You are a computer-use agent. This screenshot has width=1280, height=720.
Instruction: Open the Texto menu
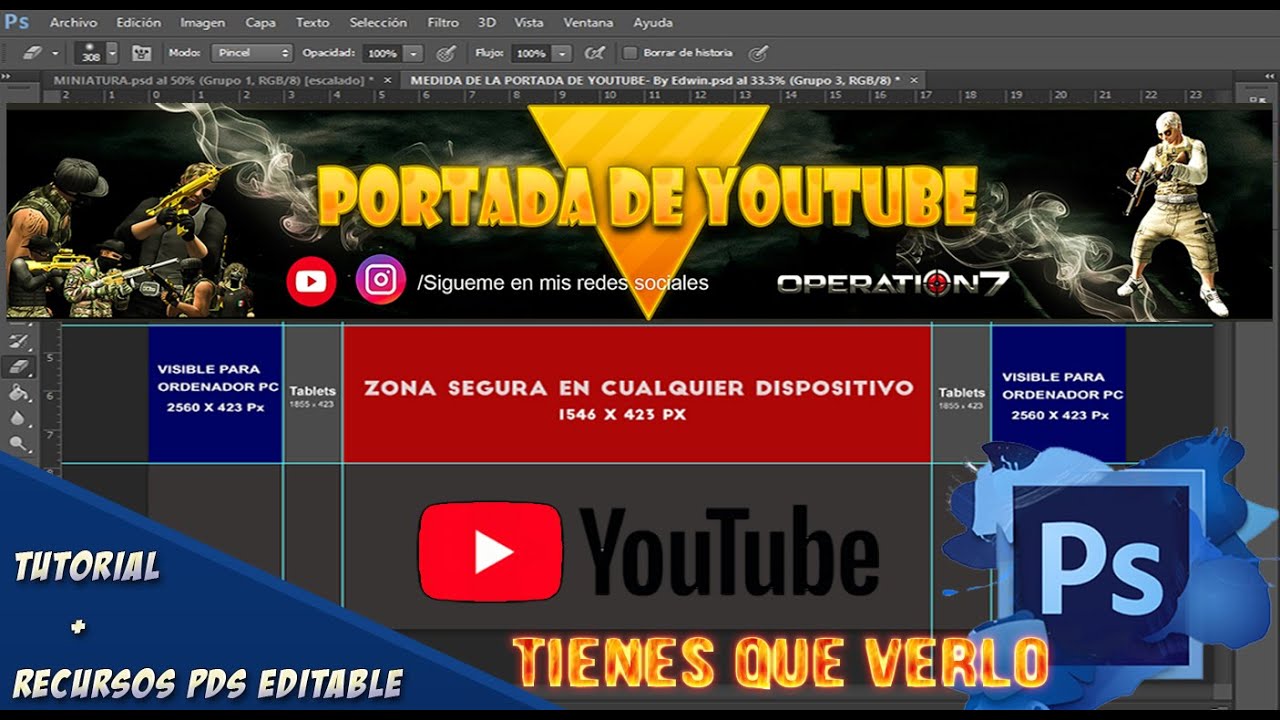(313, 22)
